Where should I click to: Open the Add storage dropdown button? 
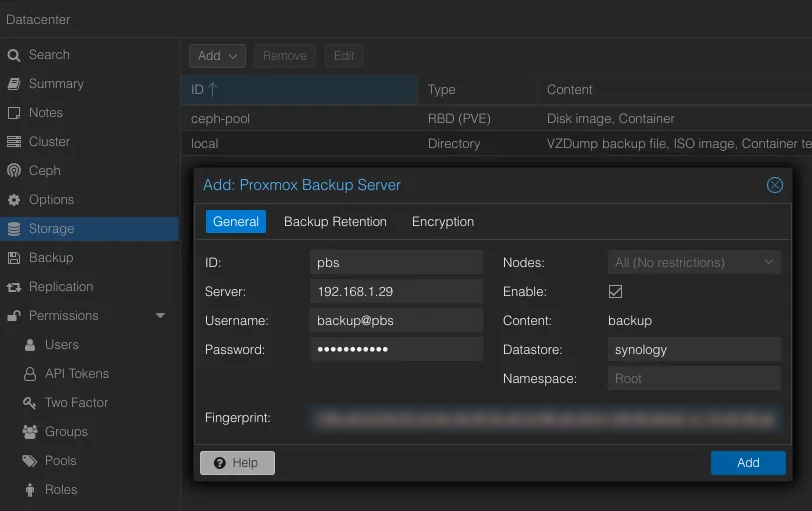(x=218, y=56)
